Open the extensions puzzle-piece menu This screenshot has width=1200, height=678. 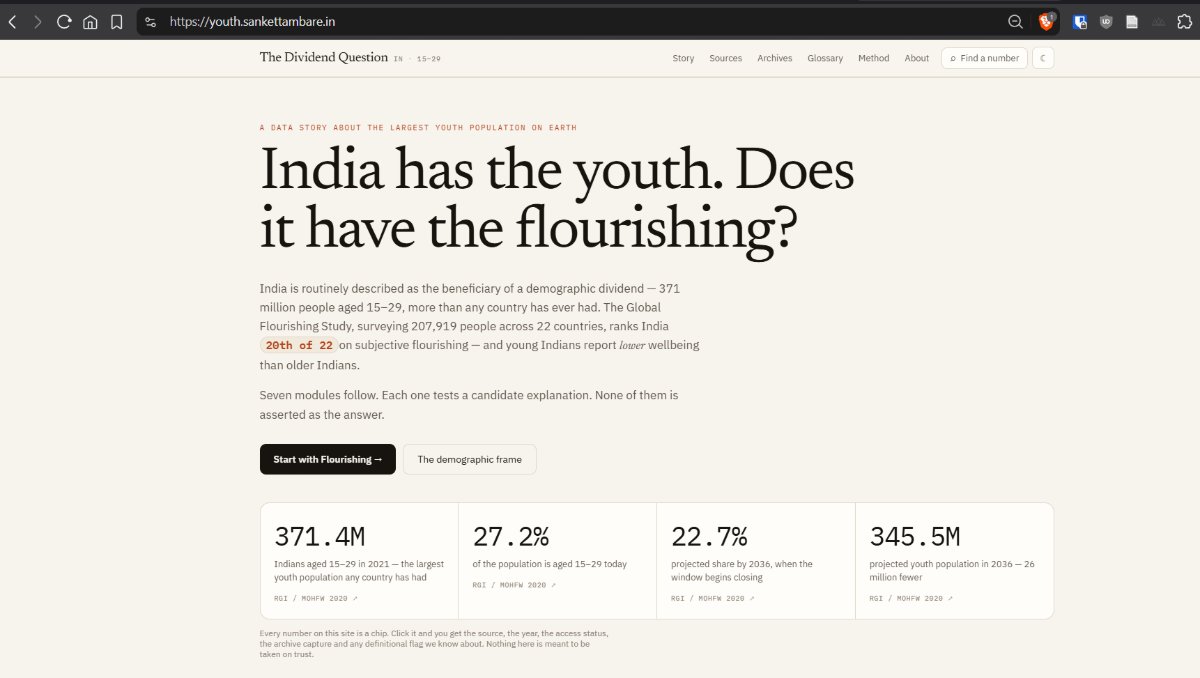click(1184, 21)
